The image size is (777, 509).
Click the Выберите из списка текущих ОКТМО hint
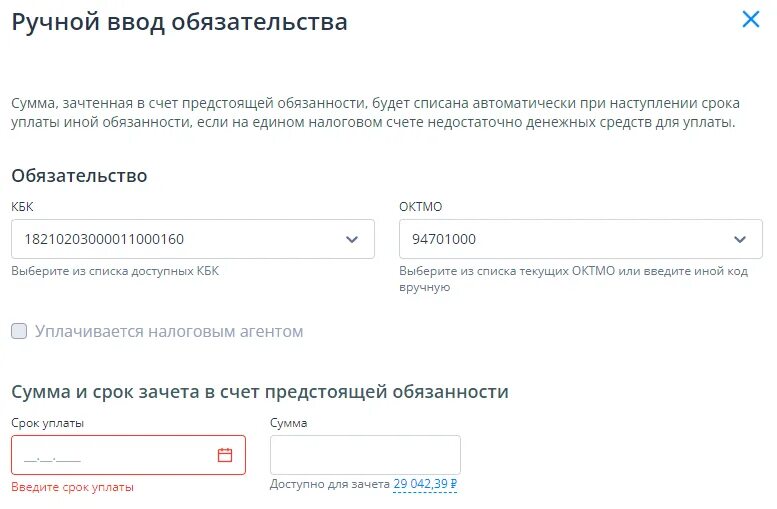click(x=573, y=279)
